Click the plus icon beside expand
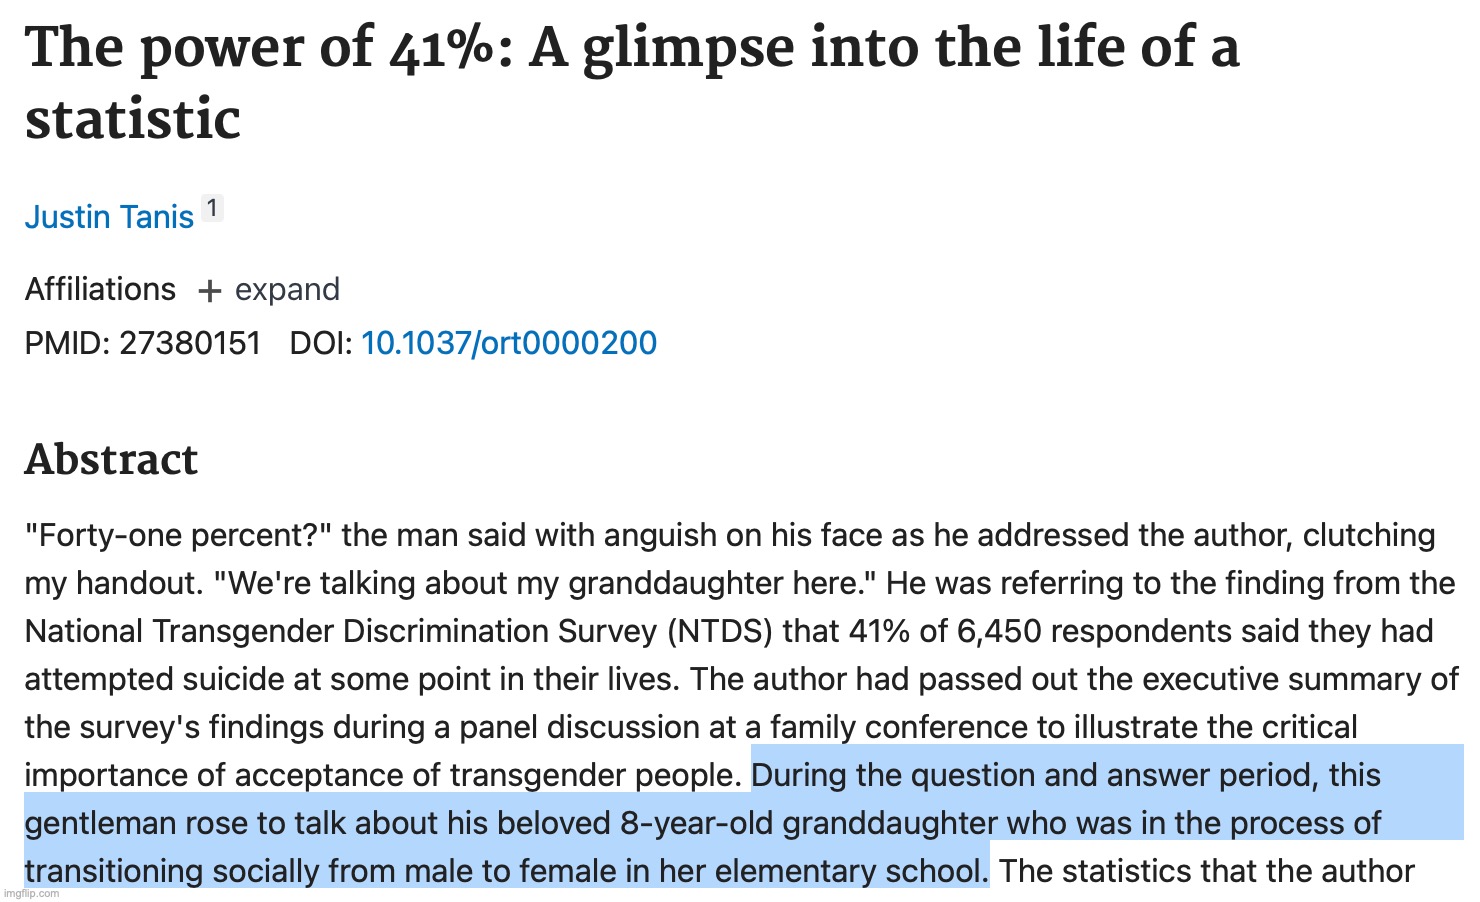 coord(209,291)
